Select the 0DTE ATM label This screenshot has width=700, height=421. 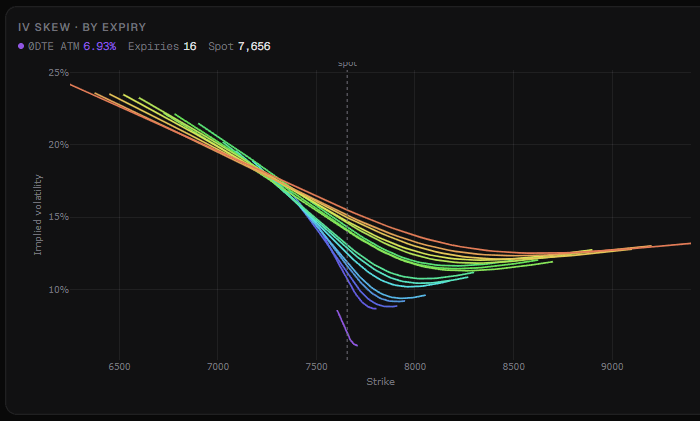point(54,46)
